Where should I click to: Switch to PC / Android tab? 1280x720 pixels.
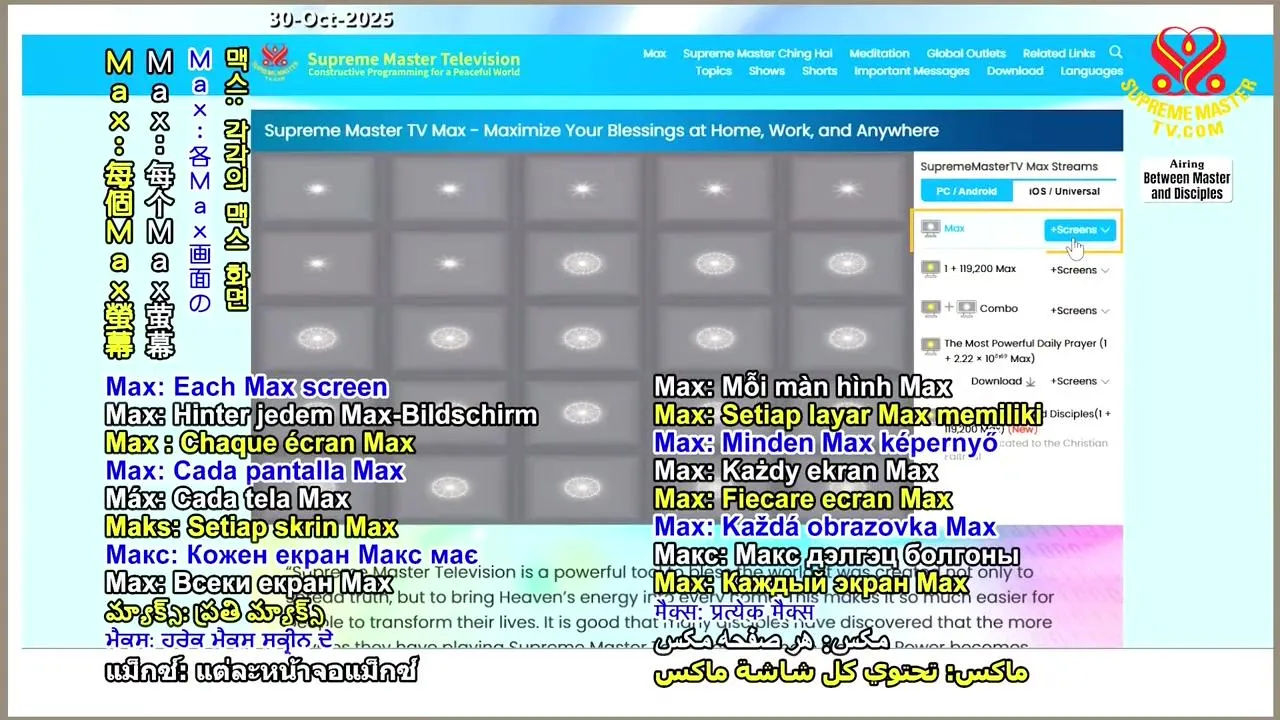click(966, 191)
